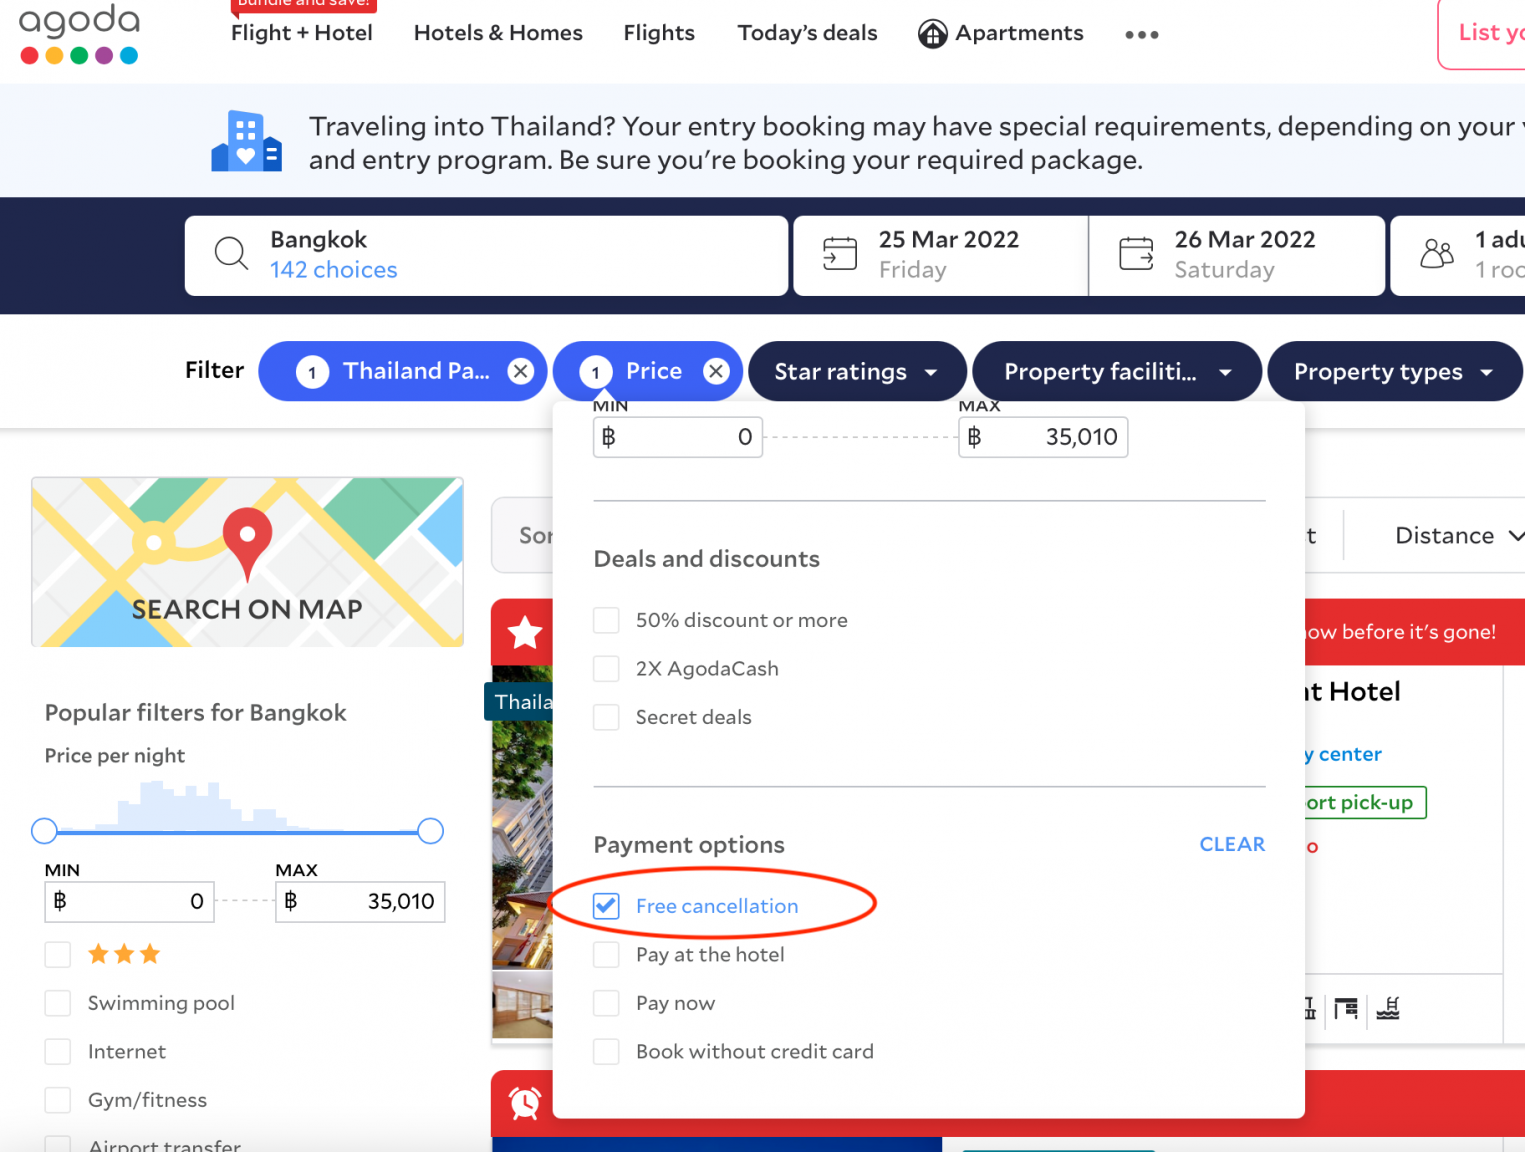The height and width of the screenshot is (1152, 1525).
Task: Click the check-in calendar icon
Action: tap(840, 253)
